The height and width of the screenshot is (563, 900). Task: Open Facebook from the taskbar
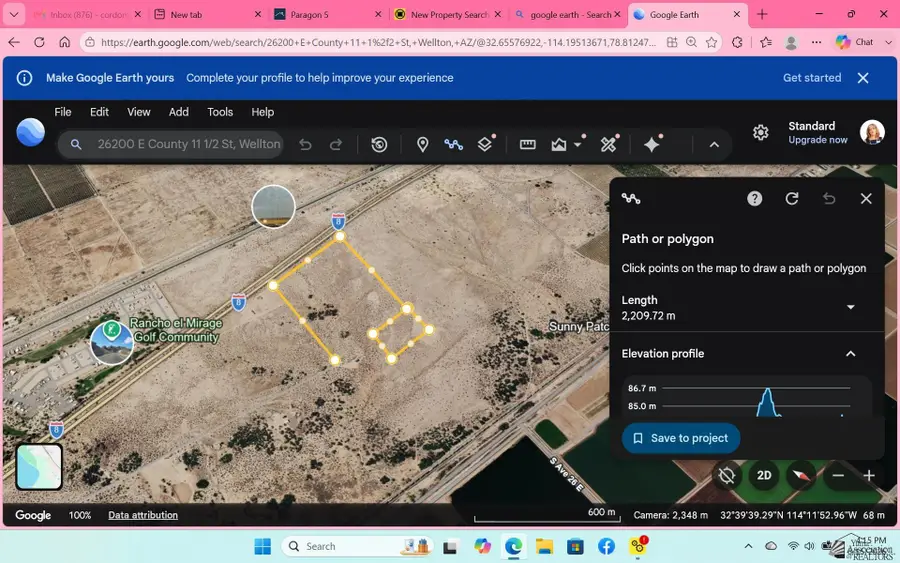click(x=606, y=546)
